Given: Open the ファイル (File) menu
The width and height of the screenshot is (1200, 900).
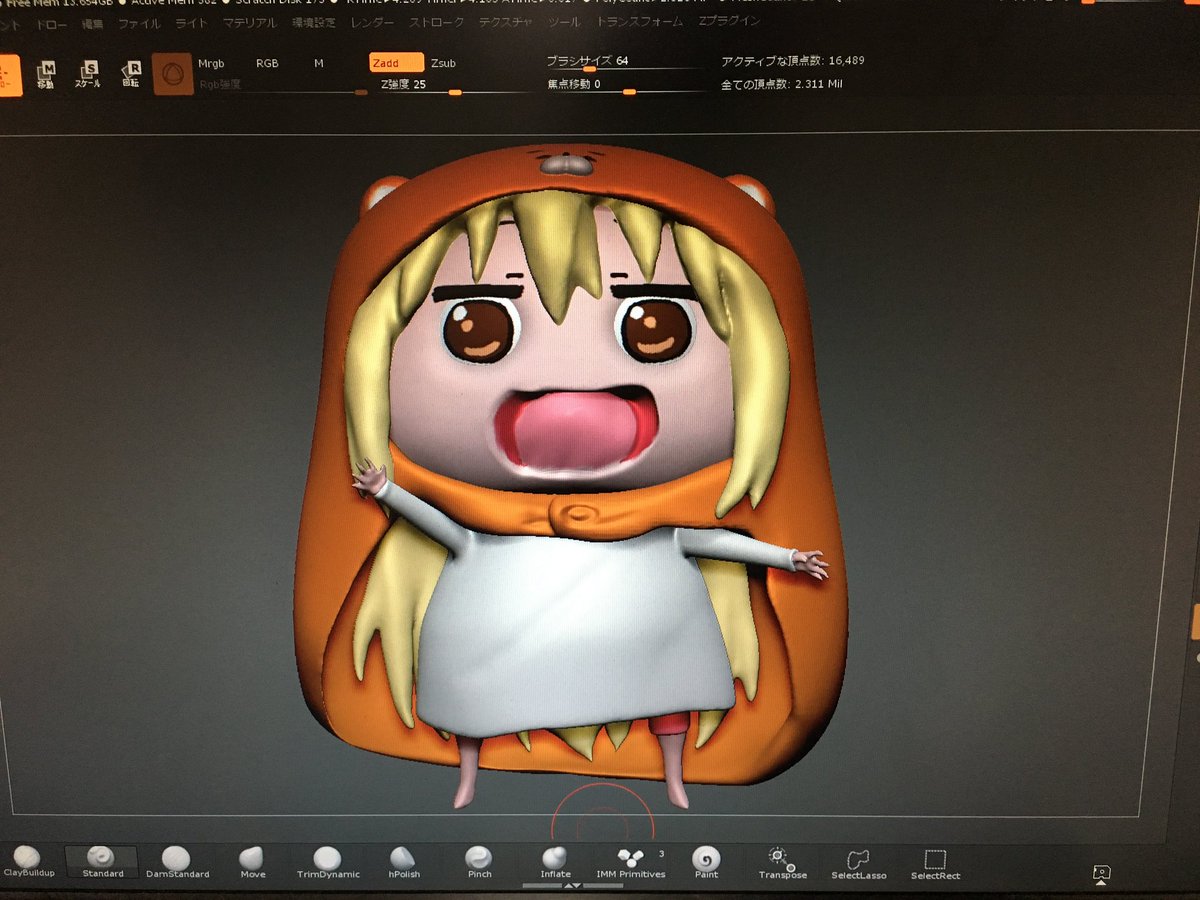Looking at the screenshot, I should point(138,22).
